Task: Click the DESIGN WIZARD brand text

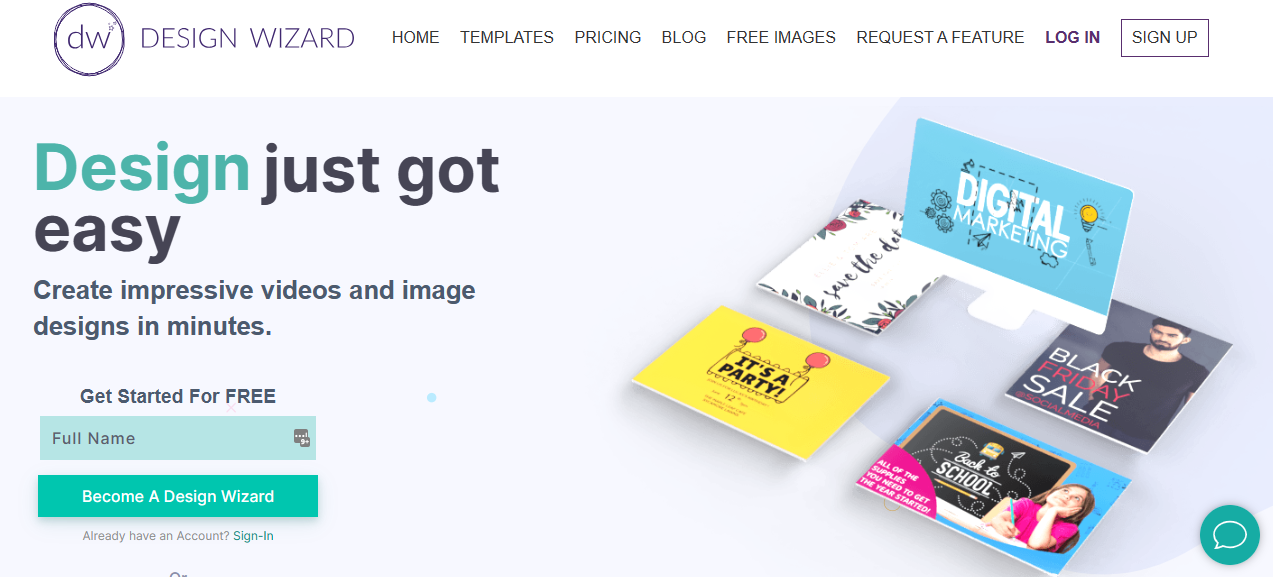Action: click(x=248, y=39)
